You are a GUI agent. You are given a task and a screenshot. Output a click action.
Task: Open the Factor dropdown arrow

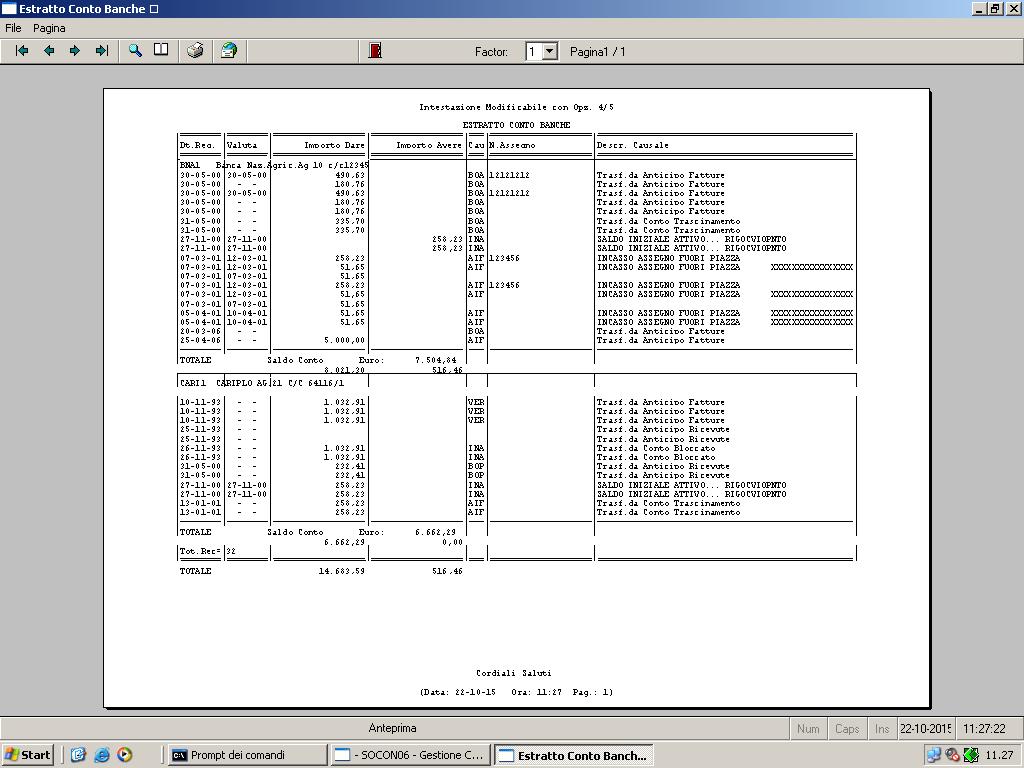click(x=549, y=51)
